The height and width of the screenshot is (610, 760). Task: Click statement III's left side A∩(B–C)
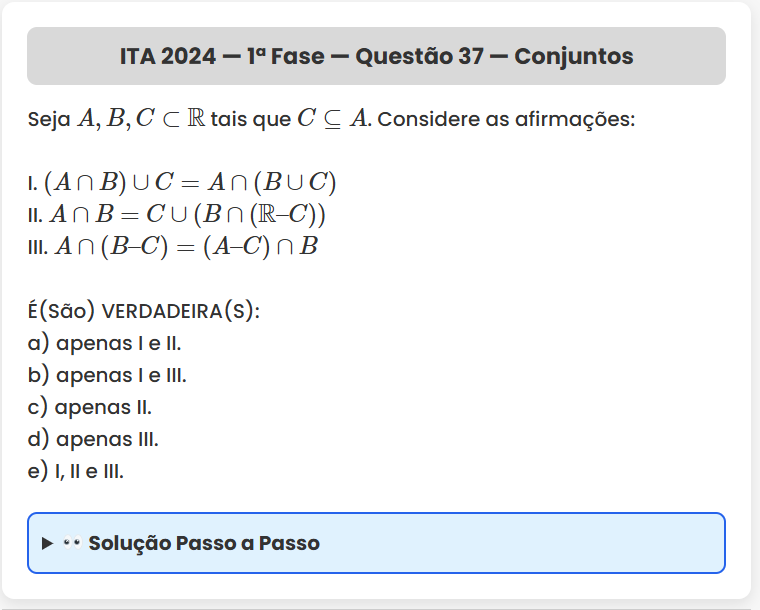click(111, 246)
